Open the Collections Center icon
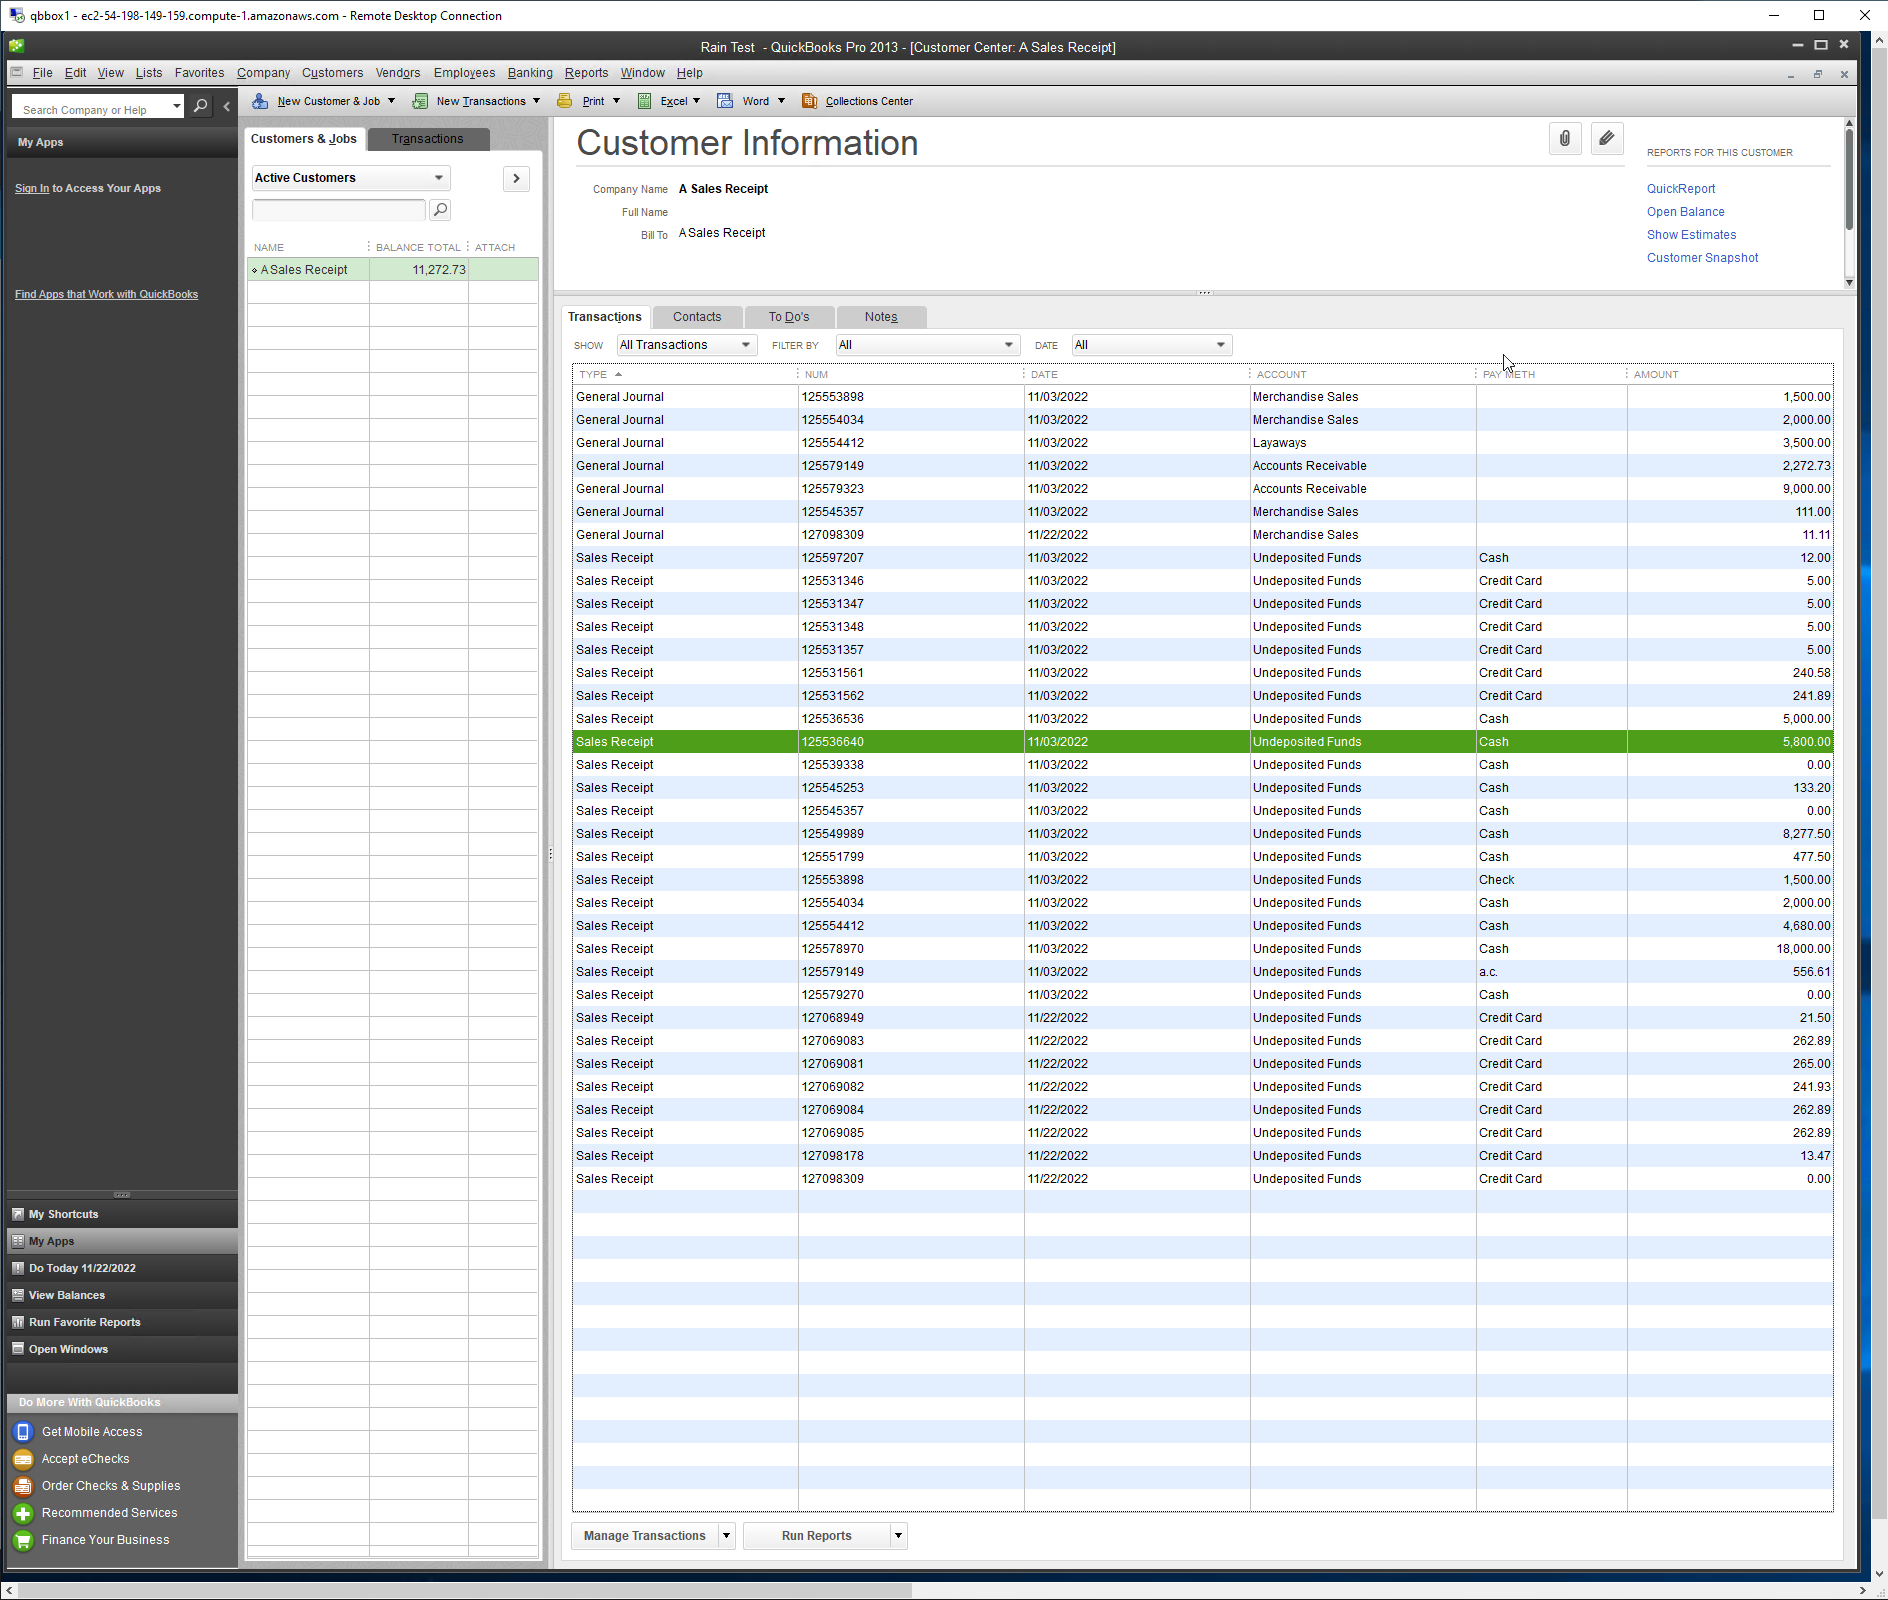Screen dimensions: 1888x1600 pyautogui.click(x=810, y=101)
